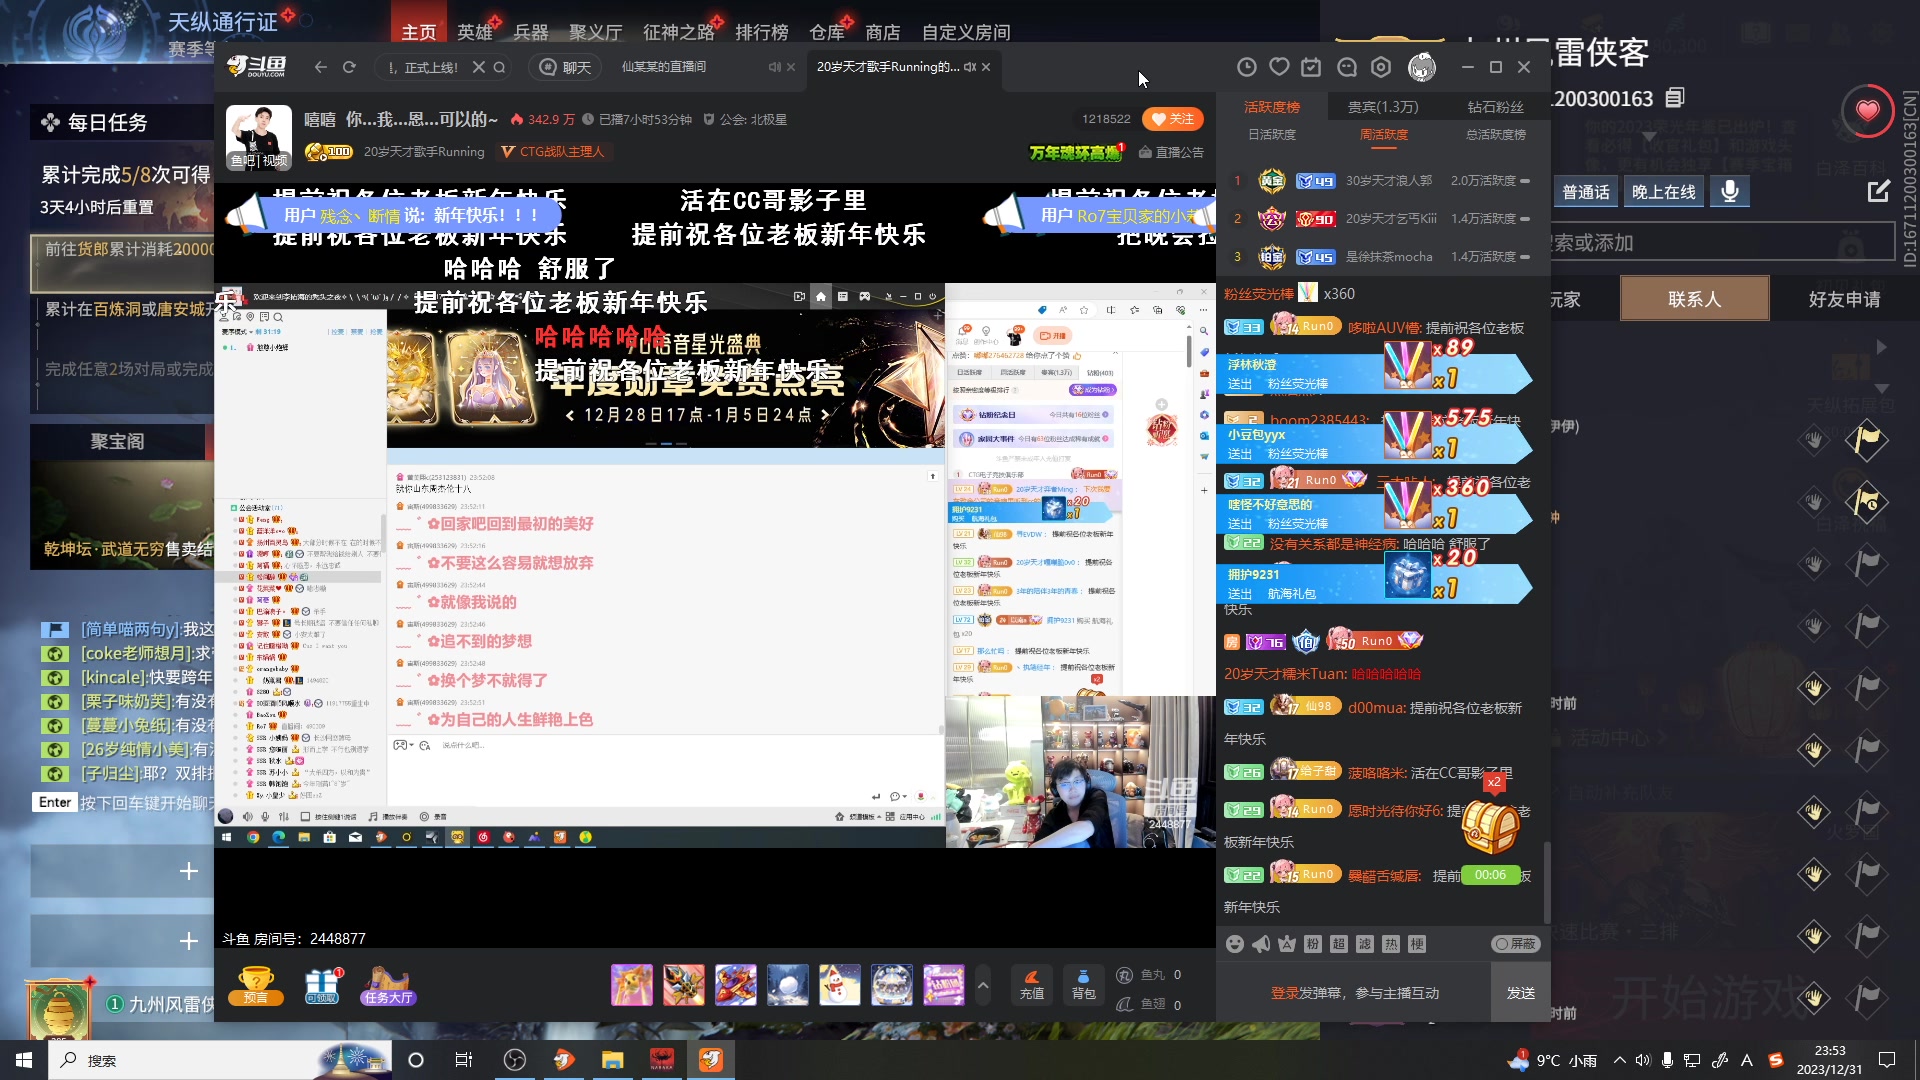The width and height of the screenshot is (1920, 1080).
Task: Click 热 hot icon in chat toolbar
Action: tap(1391, 944)
